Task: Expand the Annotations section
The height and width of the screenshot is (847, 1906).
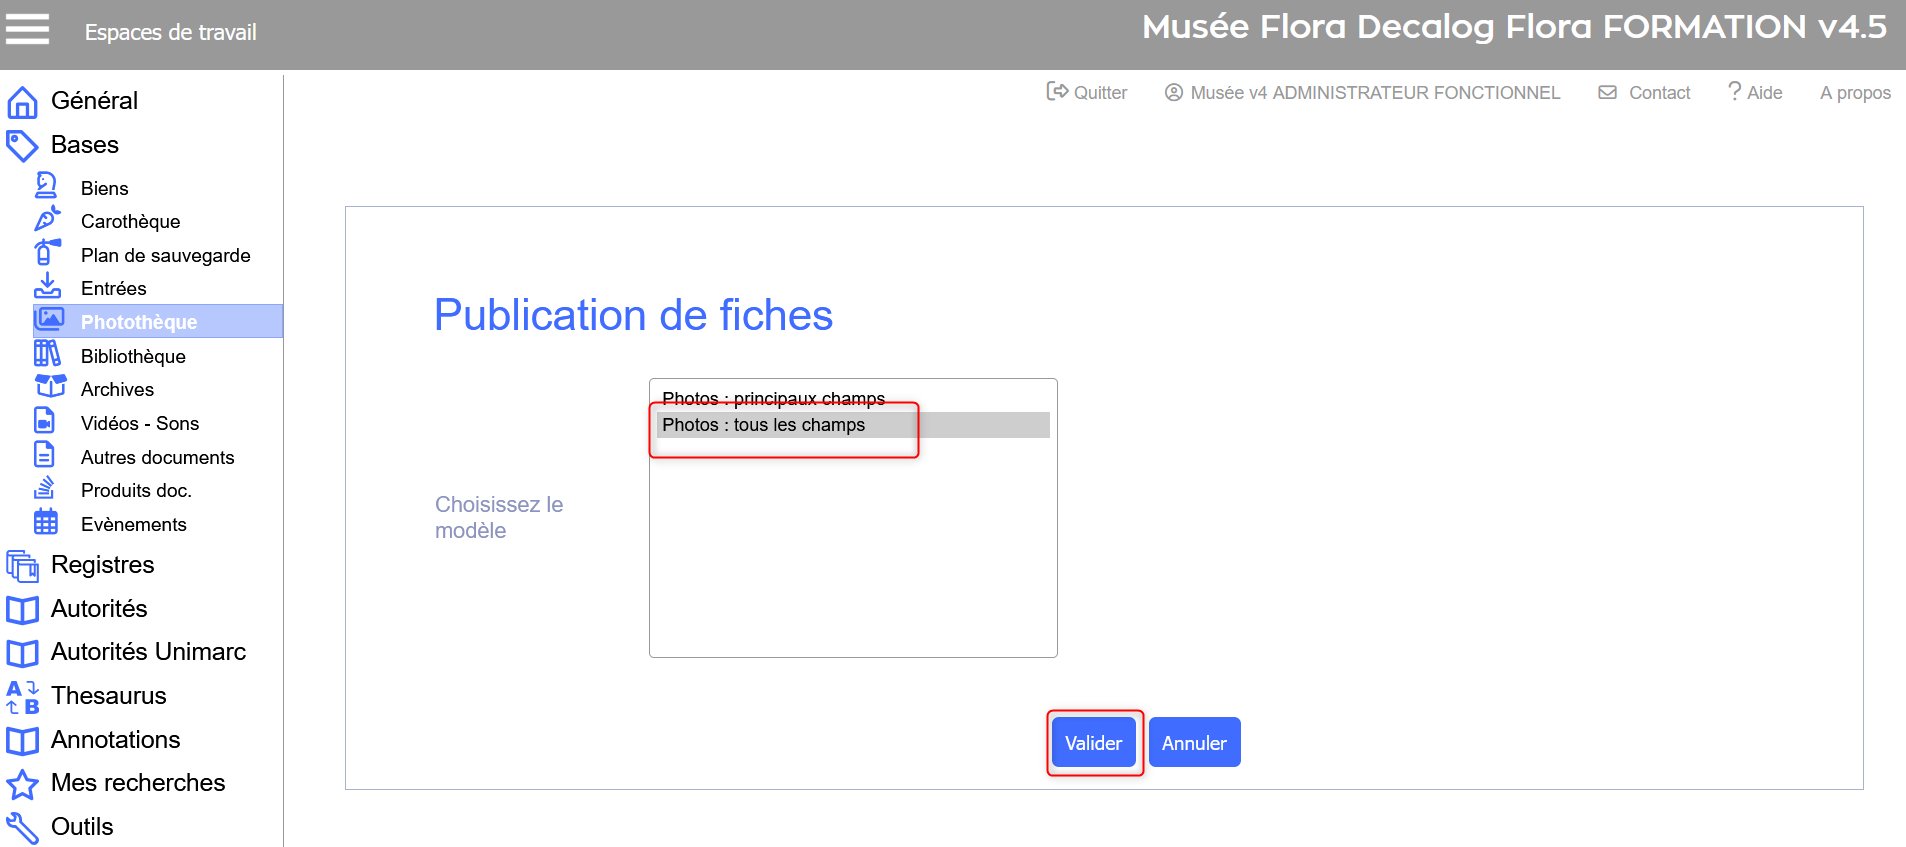Action: [x=115, y=740]
